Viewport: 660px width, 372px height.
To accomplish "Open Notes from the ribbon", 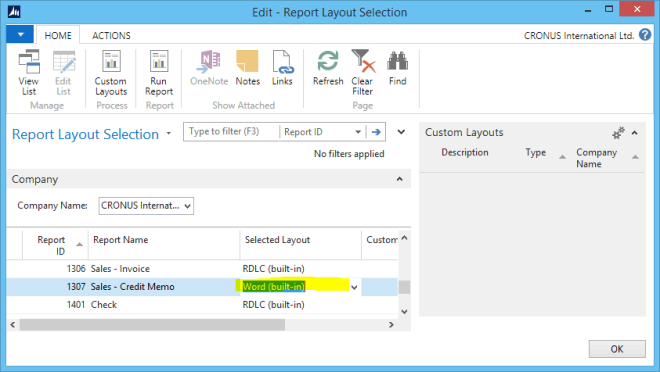I will pyautogui.click(x=248, y=68).
